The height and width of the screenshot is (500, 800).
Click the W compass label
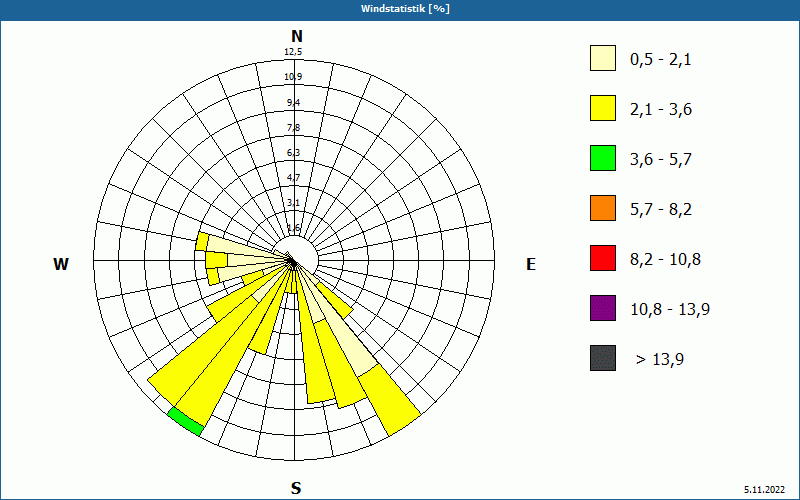tap(61, 264)
